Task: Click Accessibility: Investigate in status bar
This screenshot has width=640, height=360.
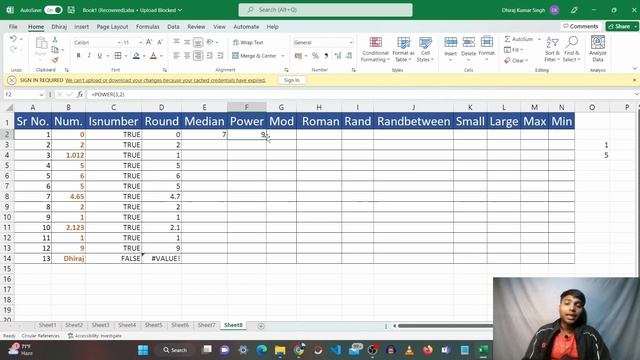Action: point(95,336)
